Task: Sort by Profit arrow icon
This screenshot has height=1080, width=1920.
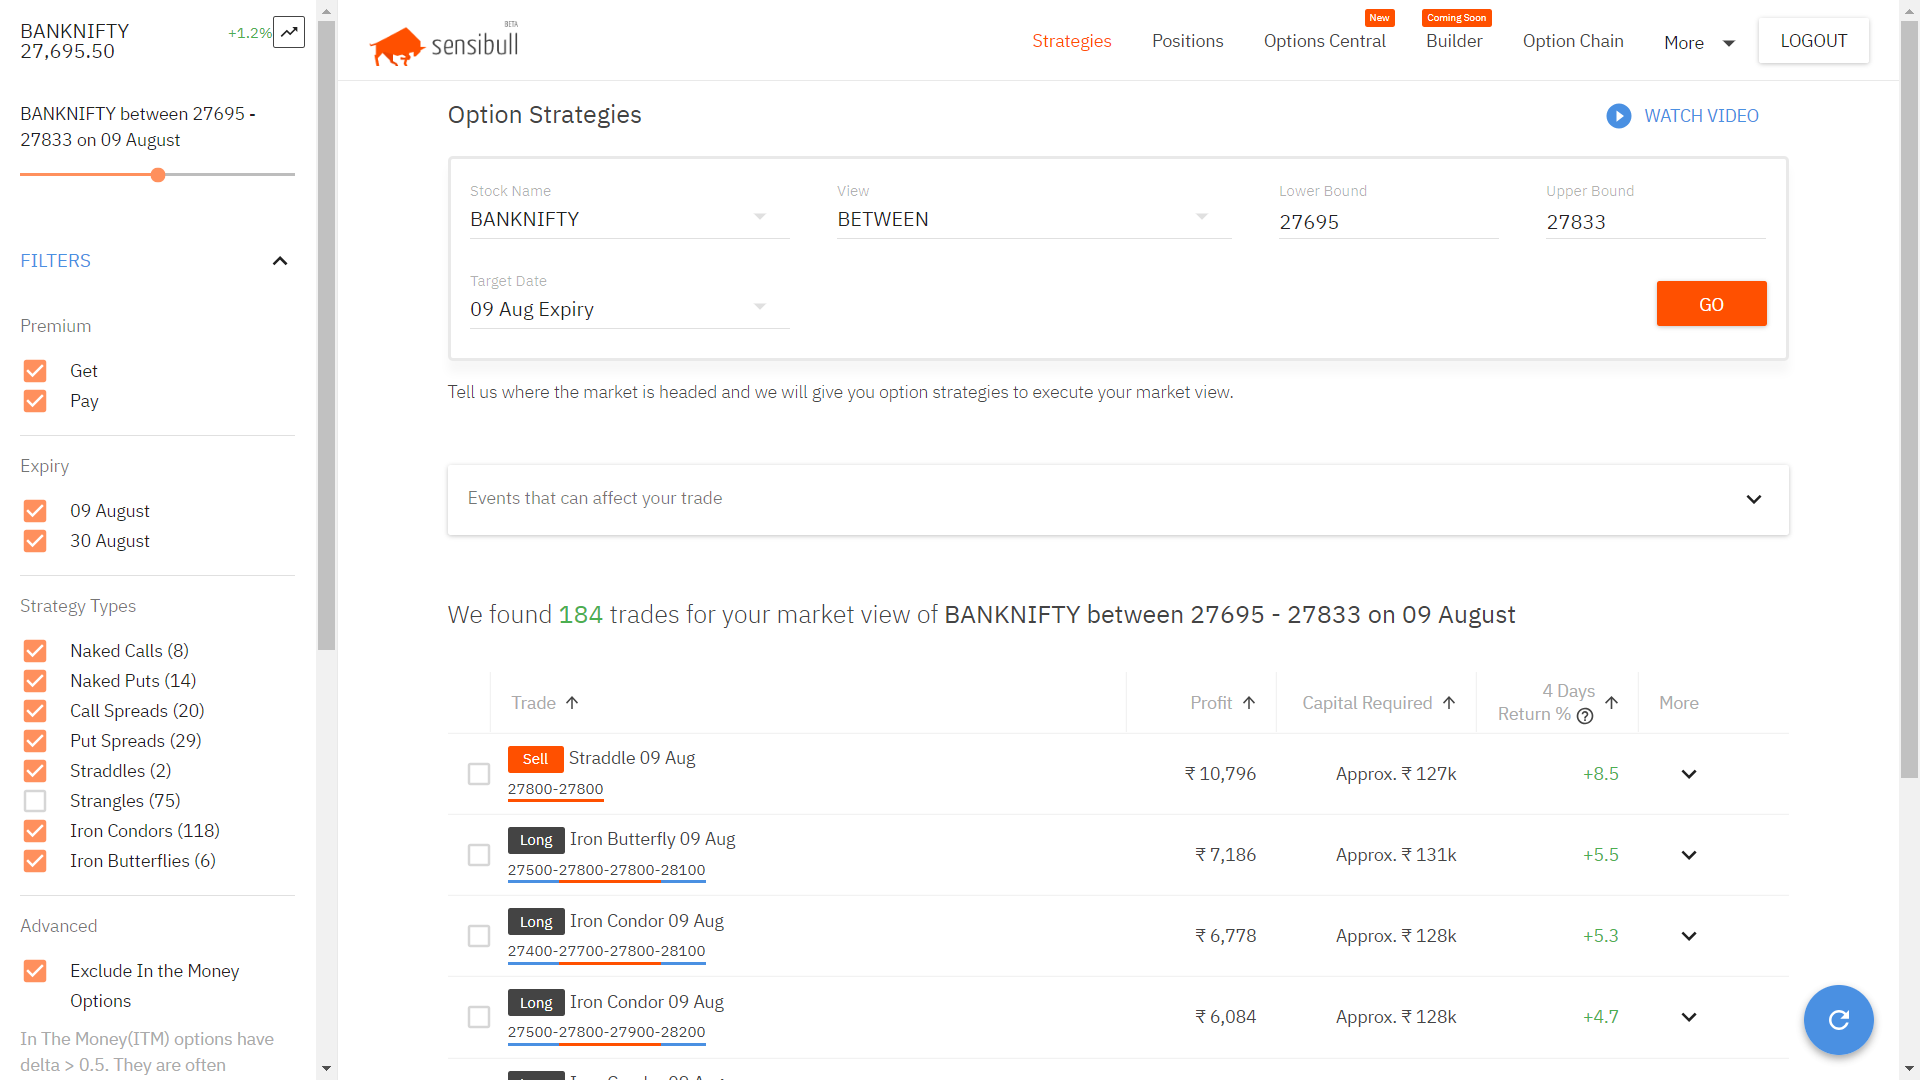Action: click(x=1249, y=703)
